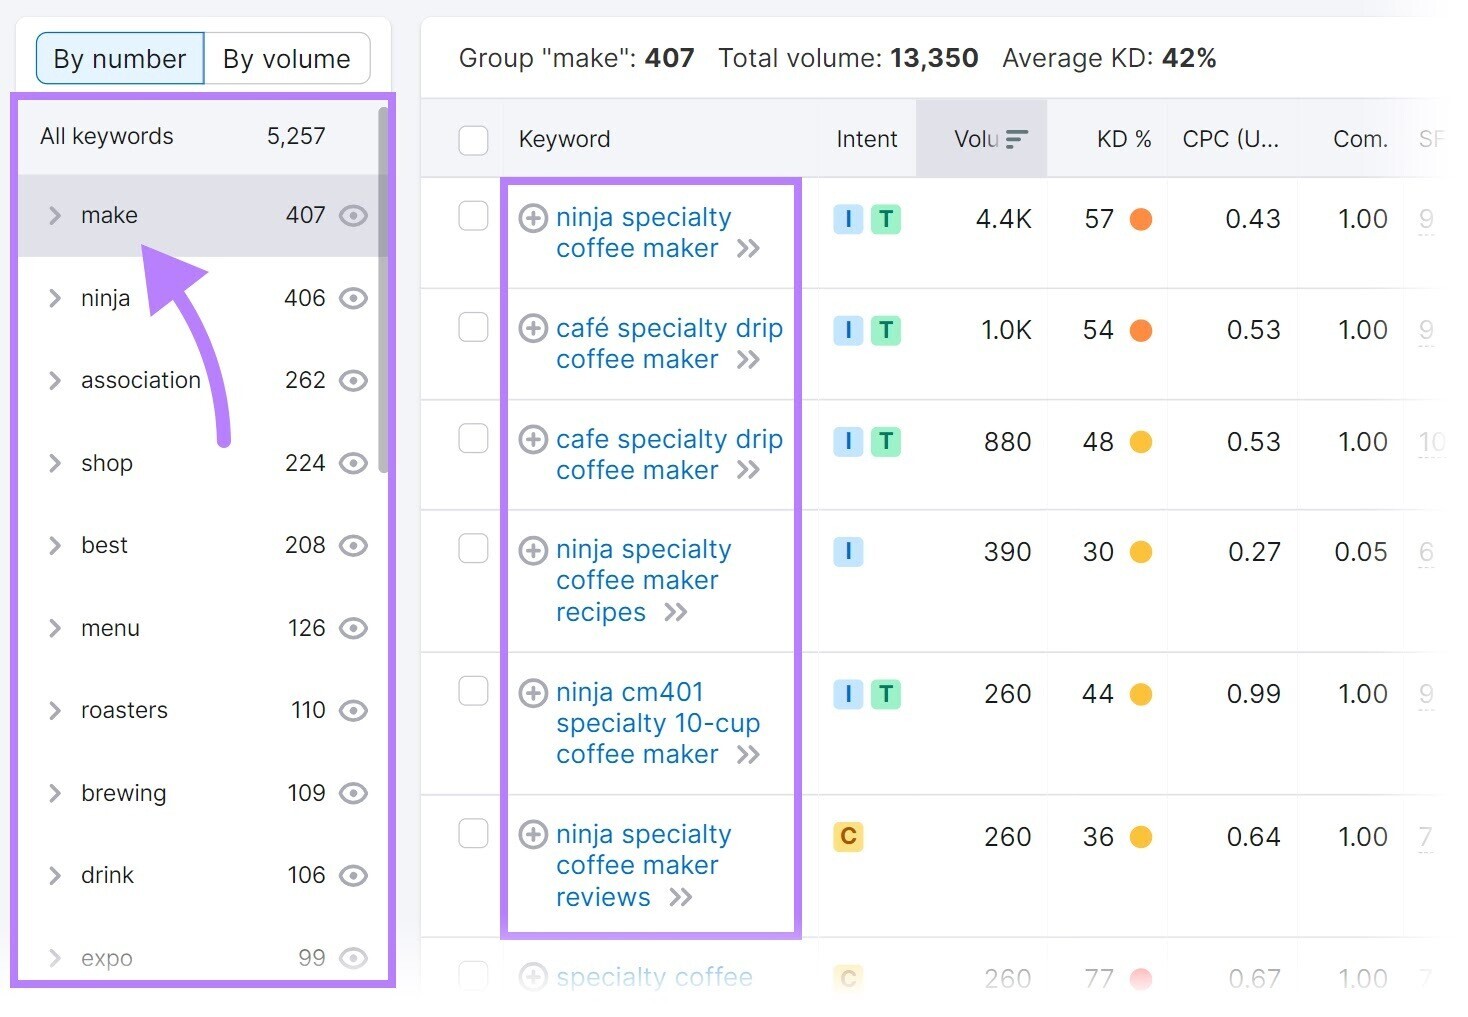
Task: Expand the 'make' keyword group
Action: 54,215
